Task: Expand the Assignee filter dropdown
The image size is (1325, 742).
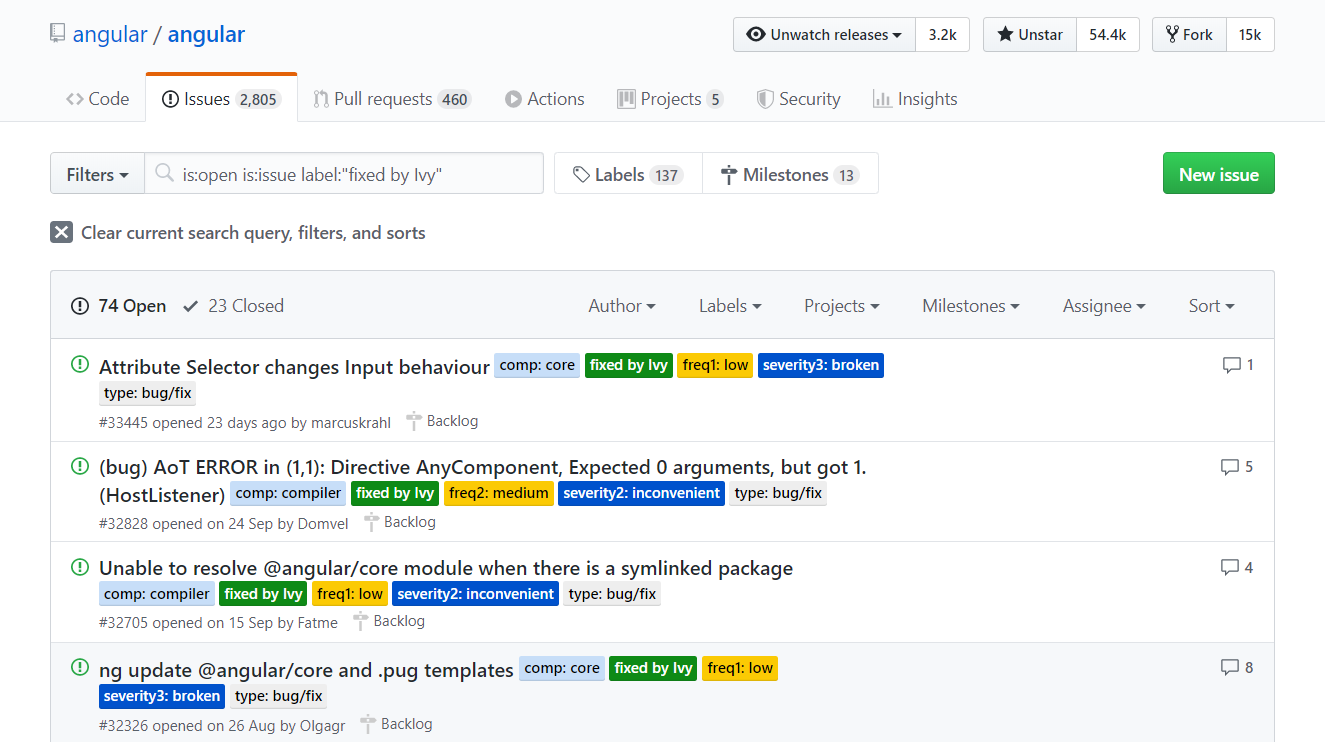Action: tap(1104, 306)
